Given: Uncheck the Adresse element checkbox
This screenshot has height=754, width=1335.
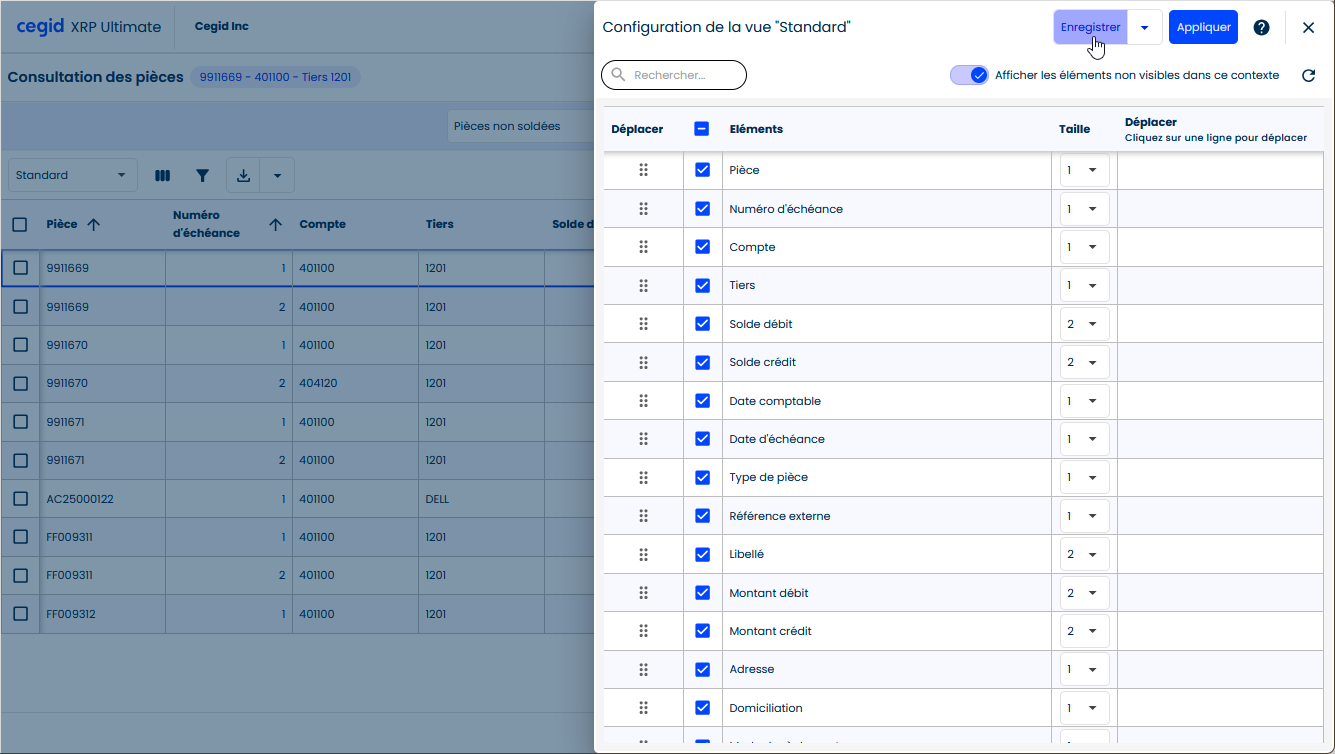Looking at the screenshot, I should (702, 669).
